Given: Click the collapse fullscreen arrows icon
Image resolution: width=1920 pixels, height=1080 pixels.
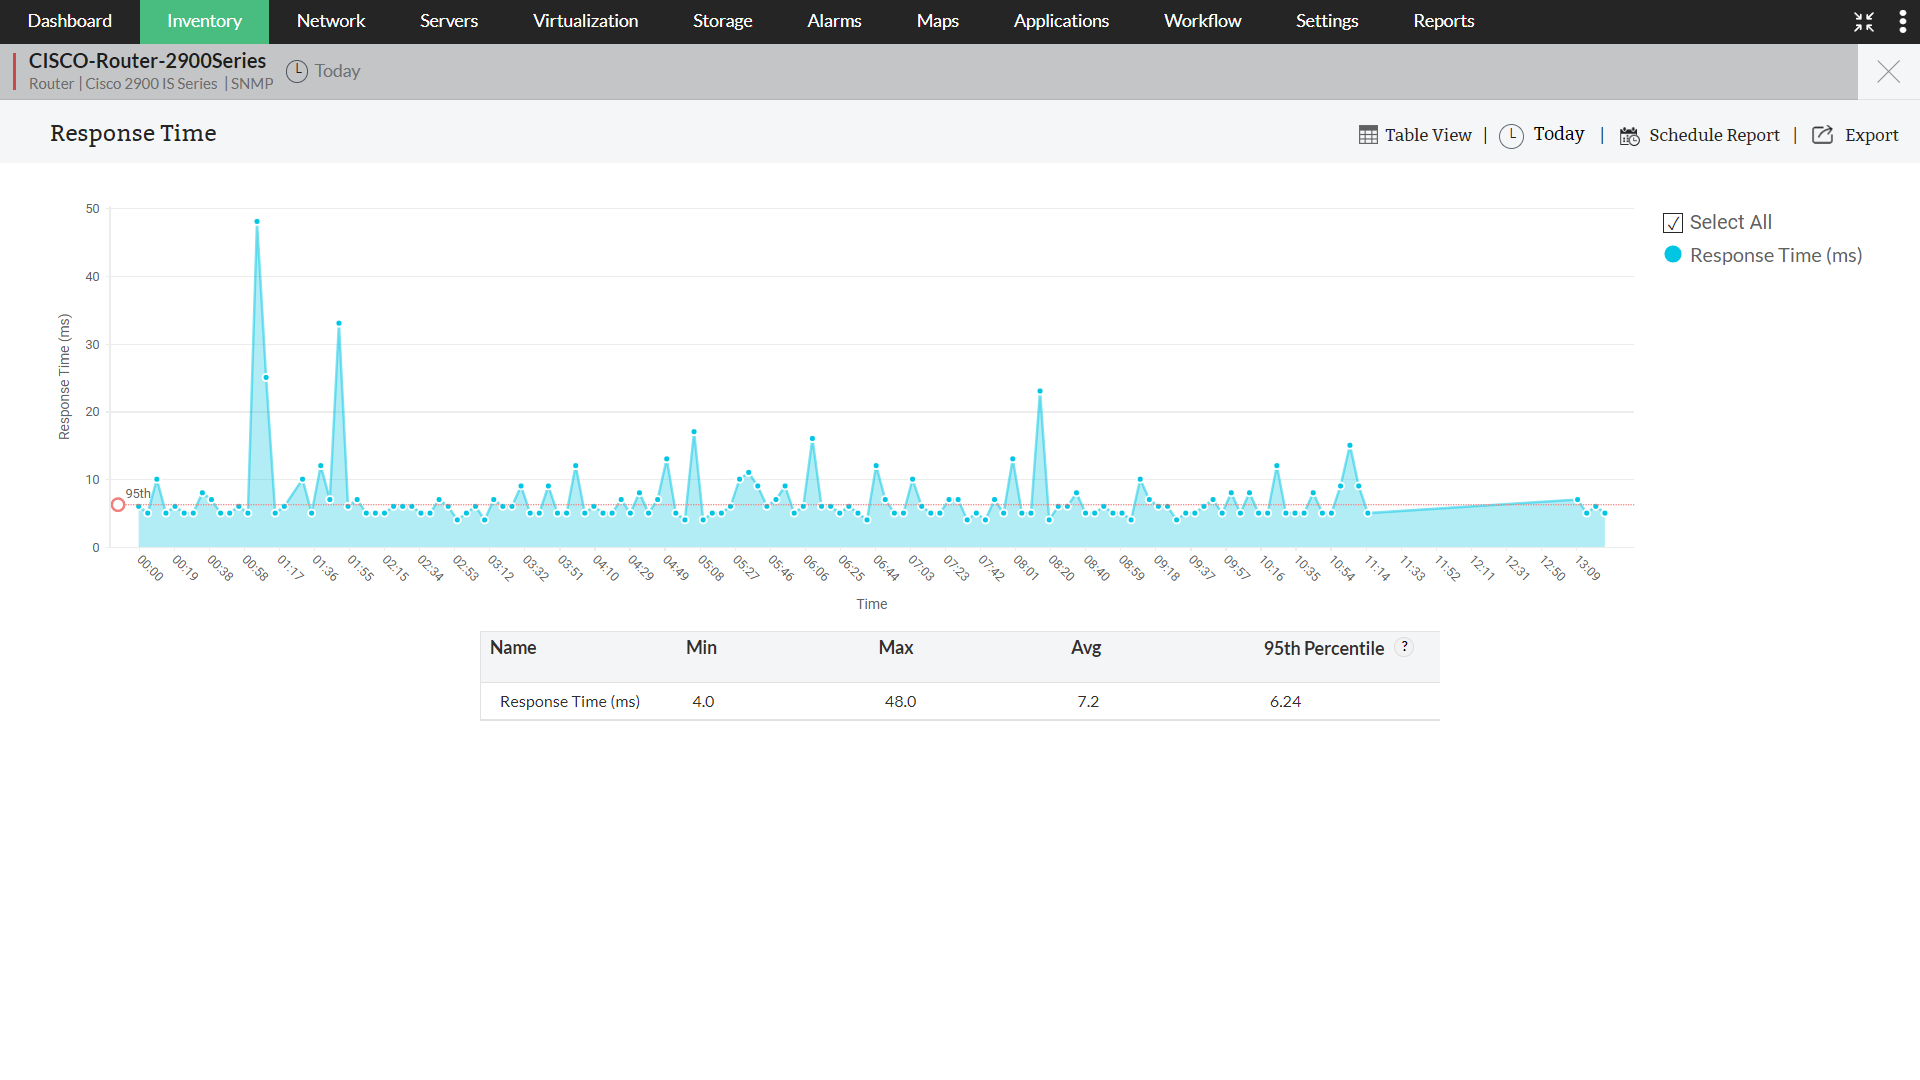Looking at the screenshot, I should point(1864,22).
